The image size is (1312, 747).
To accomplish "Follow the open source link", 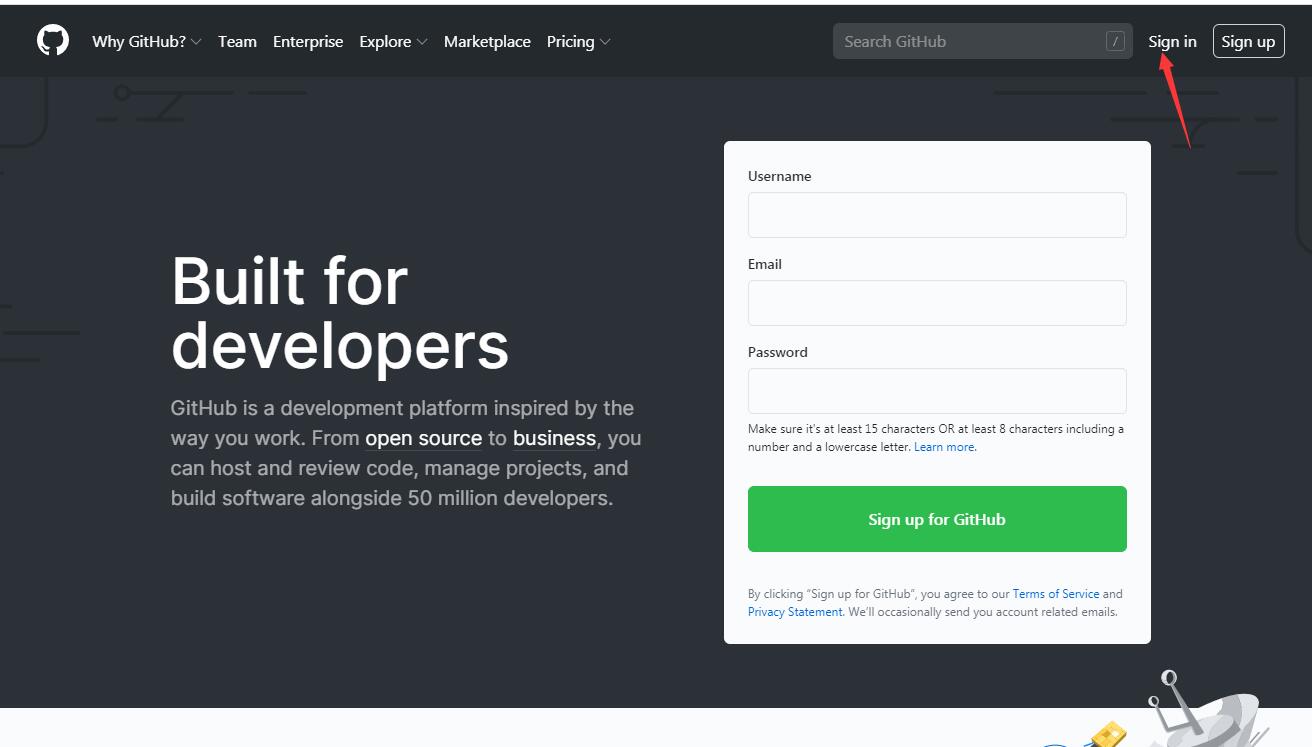I will pyautogui.click(x=423, y=438).
